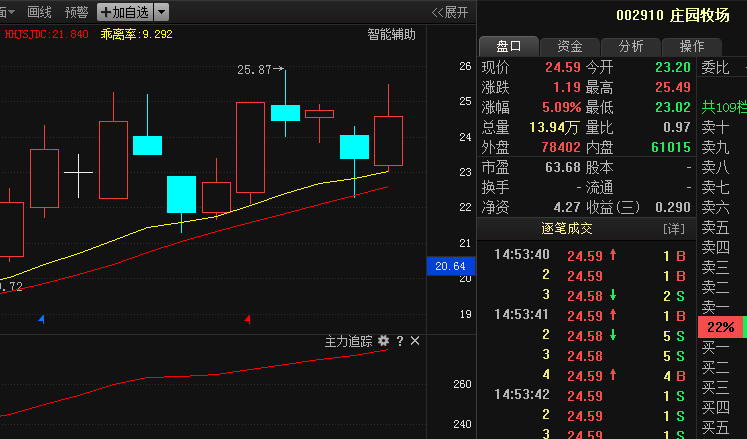Click the blue triangle marker below chart

[x=41, y=319]
